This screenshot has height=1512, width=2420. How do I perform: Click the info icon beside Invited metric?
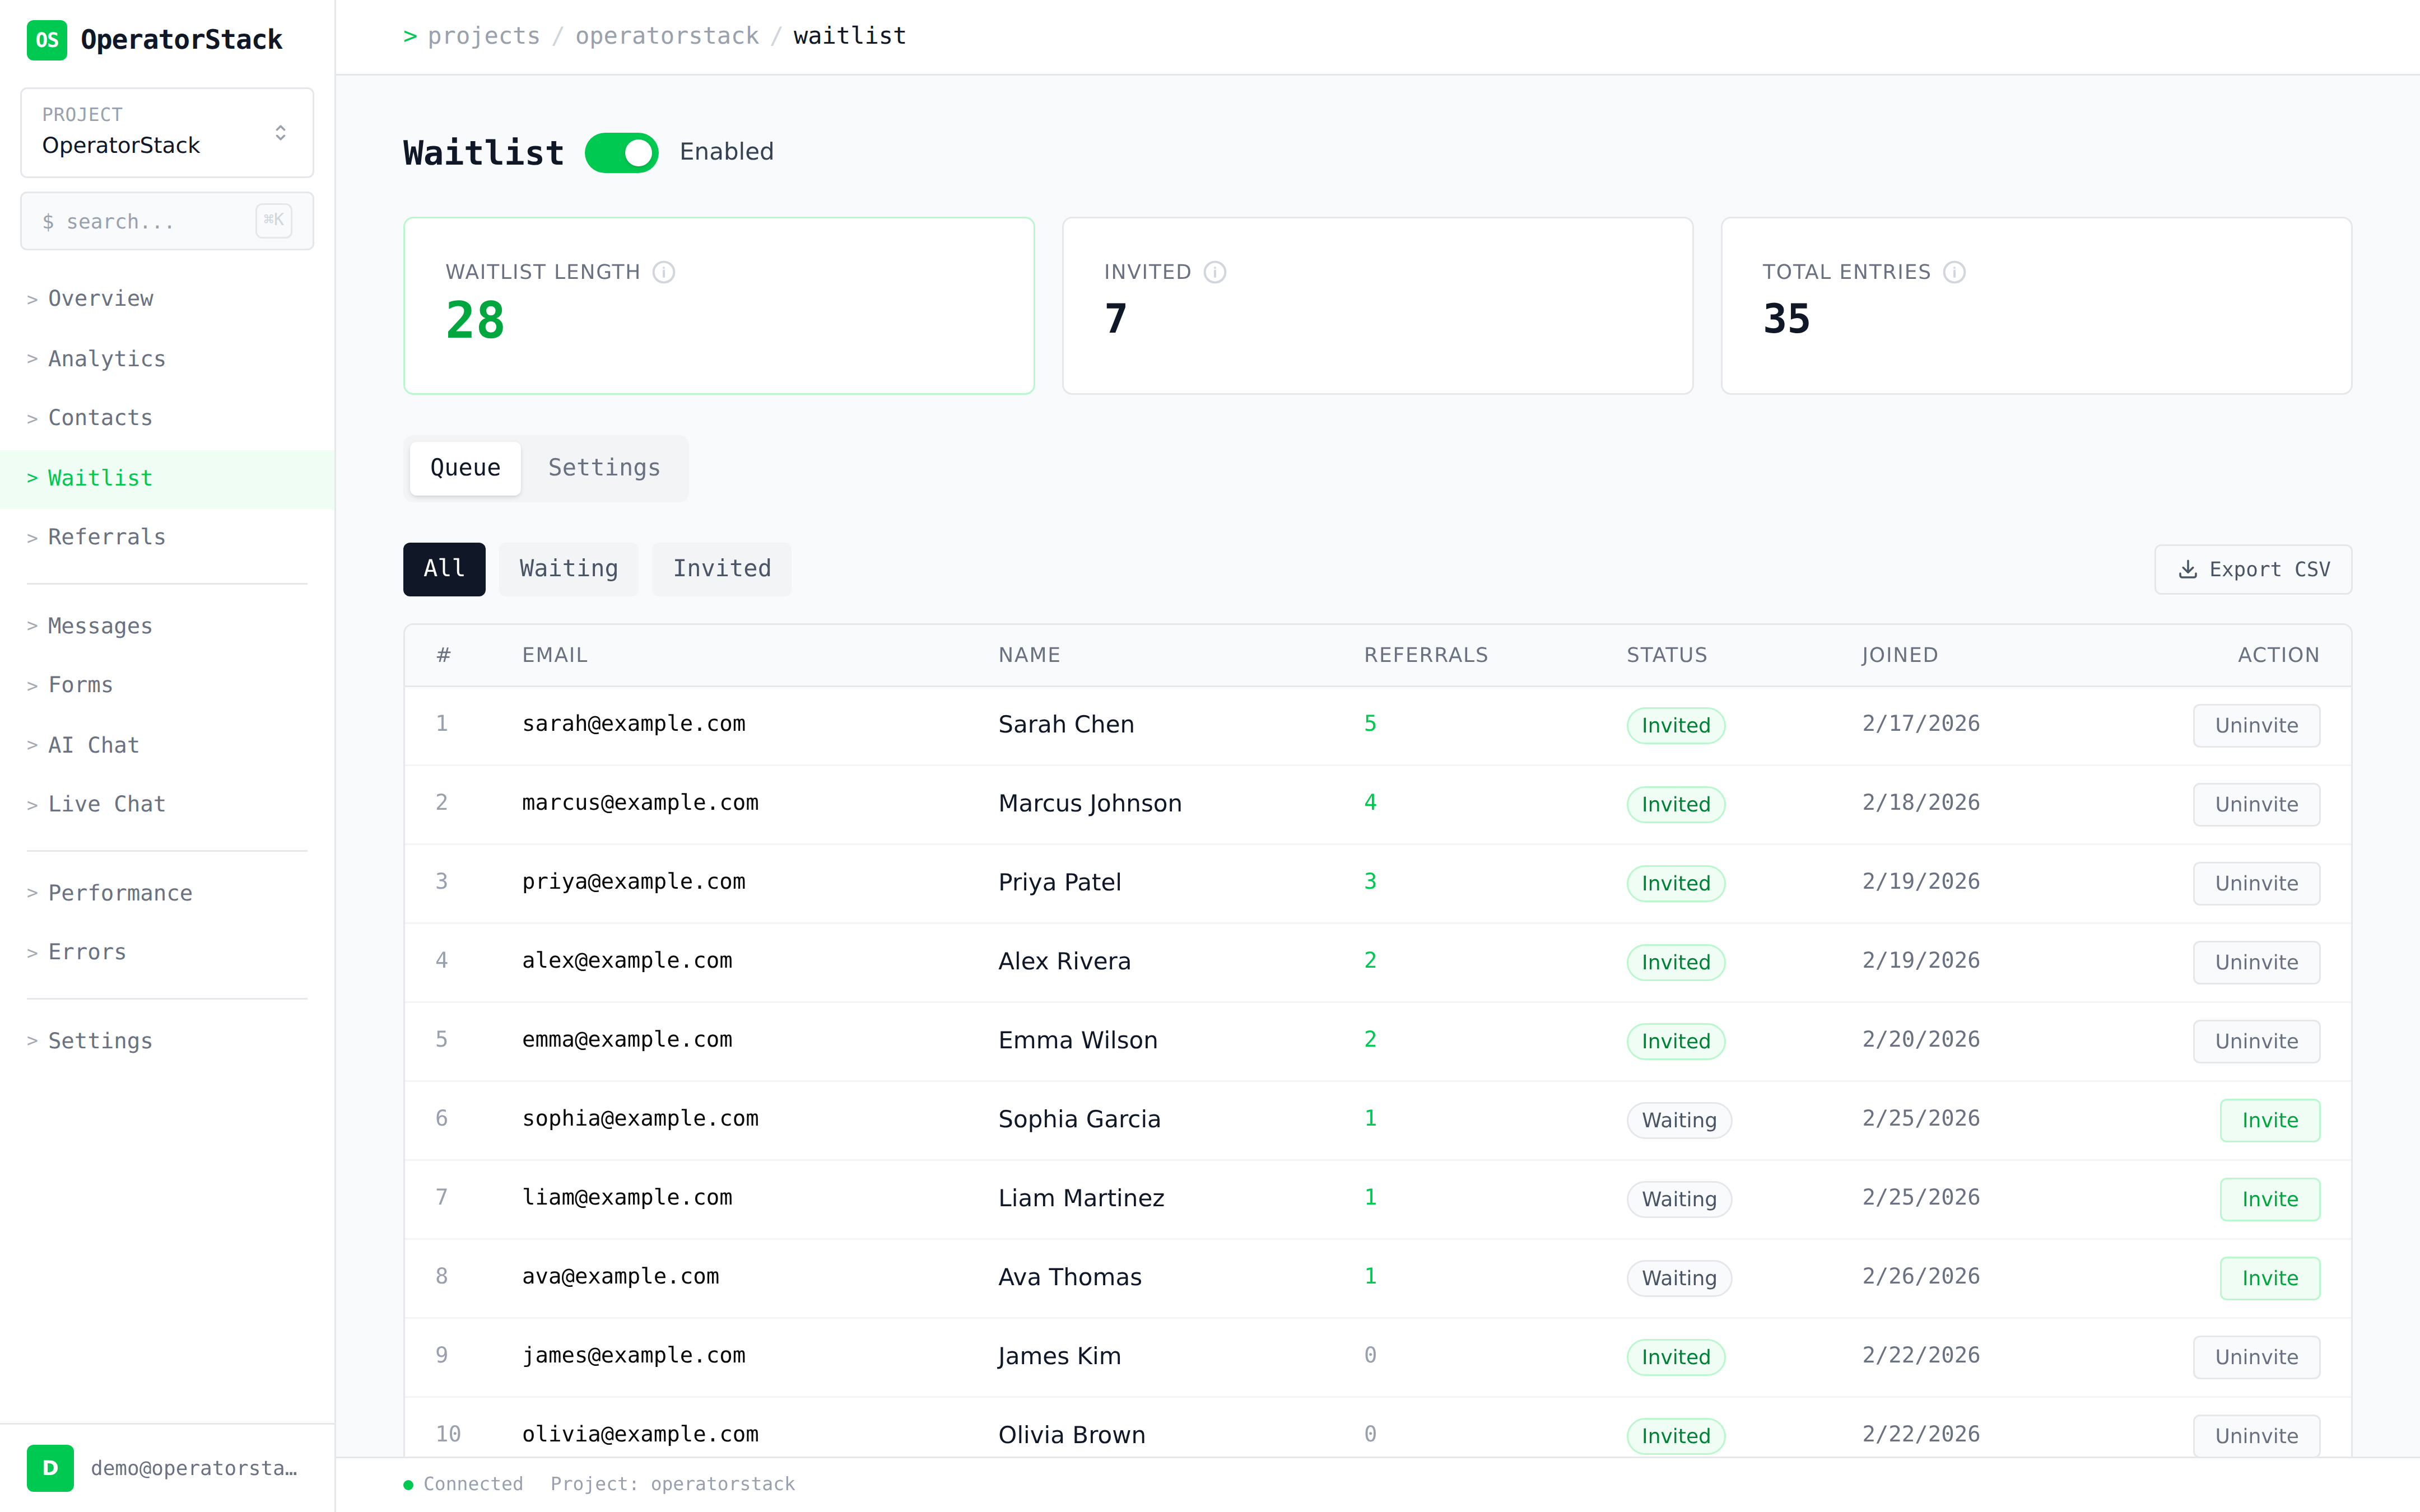(1215, 271)
